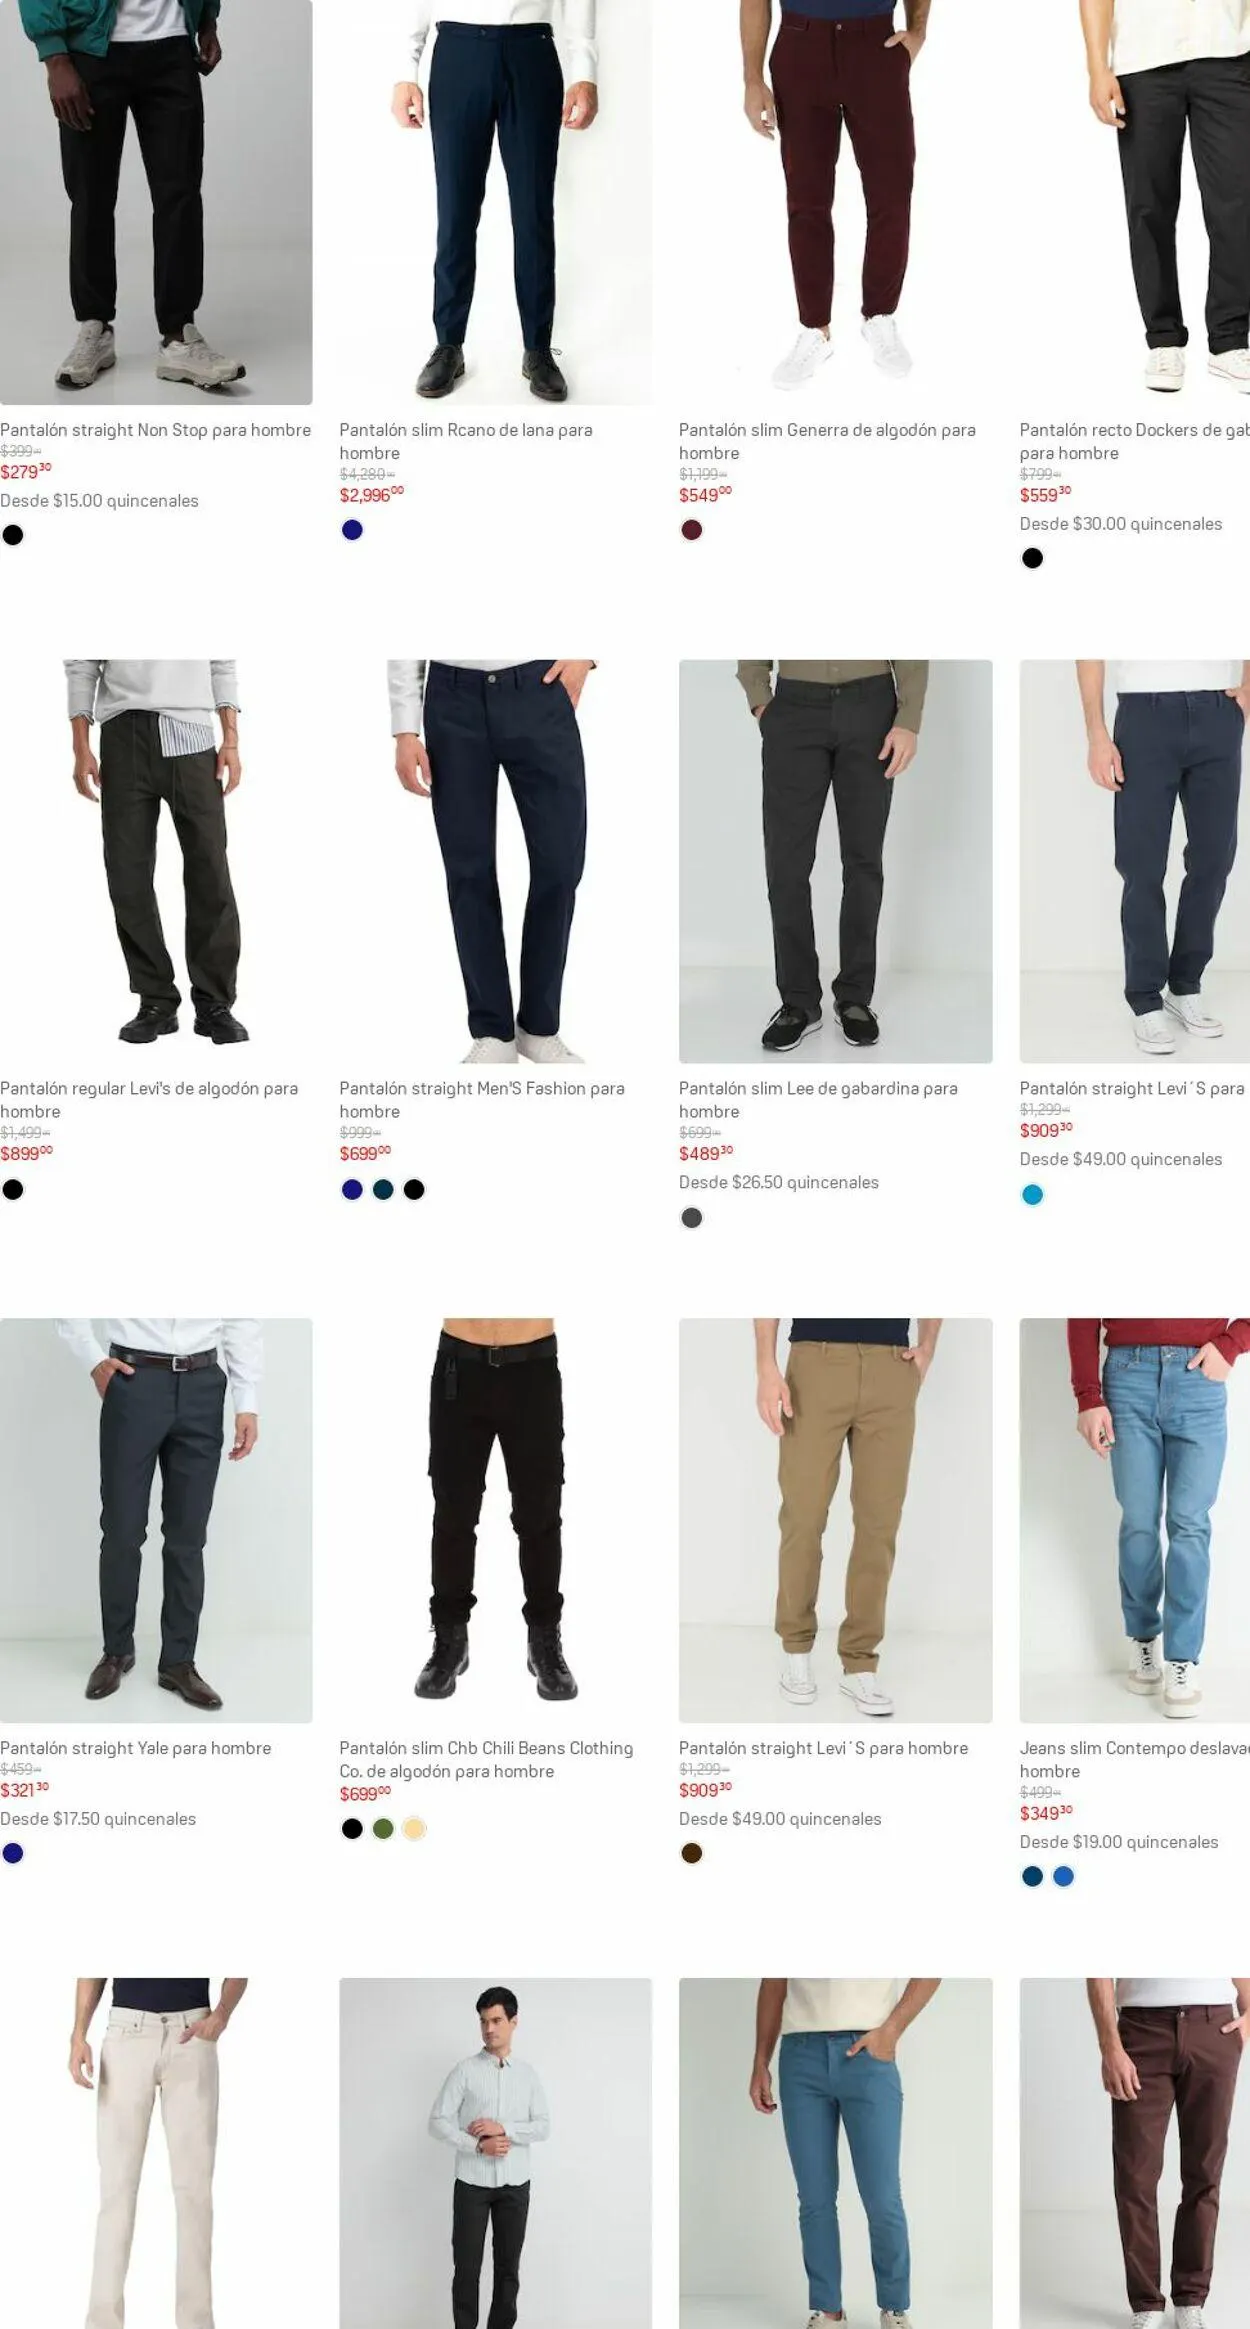The image size is (1250, 2329).
Task: View khaki Levi´S straight pants image
Action: (x=836, y=1520)
